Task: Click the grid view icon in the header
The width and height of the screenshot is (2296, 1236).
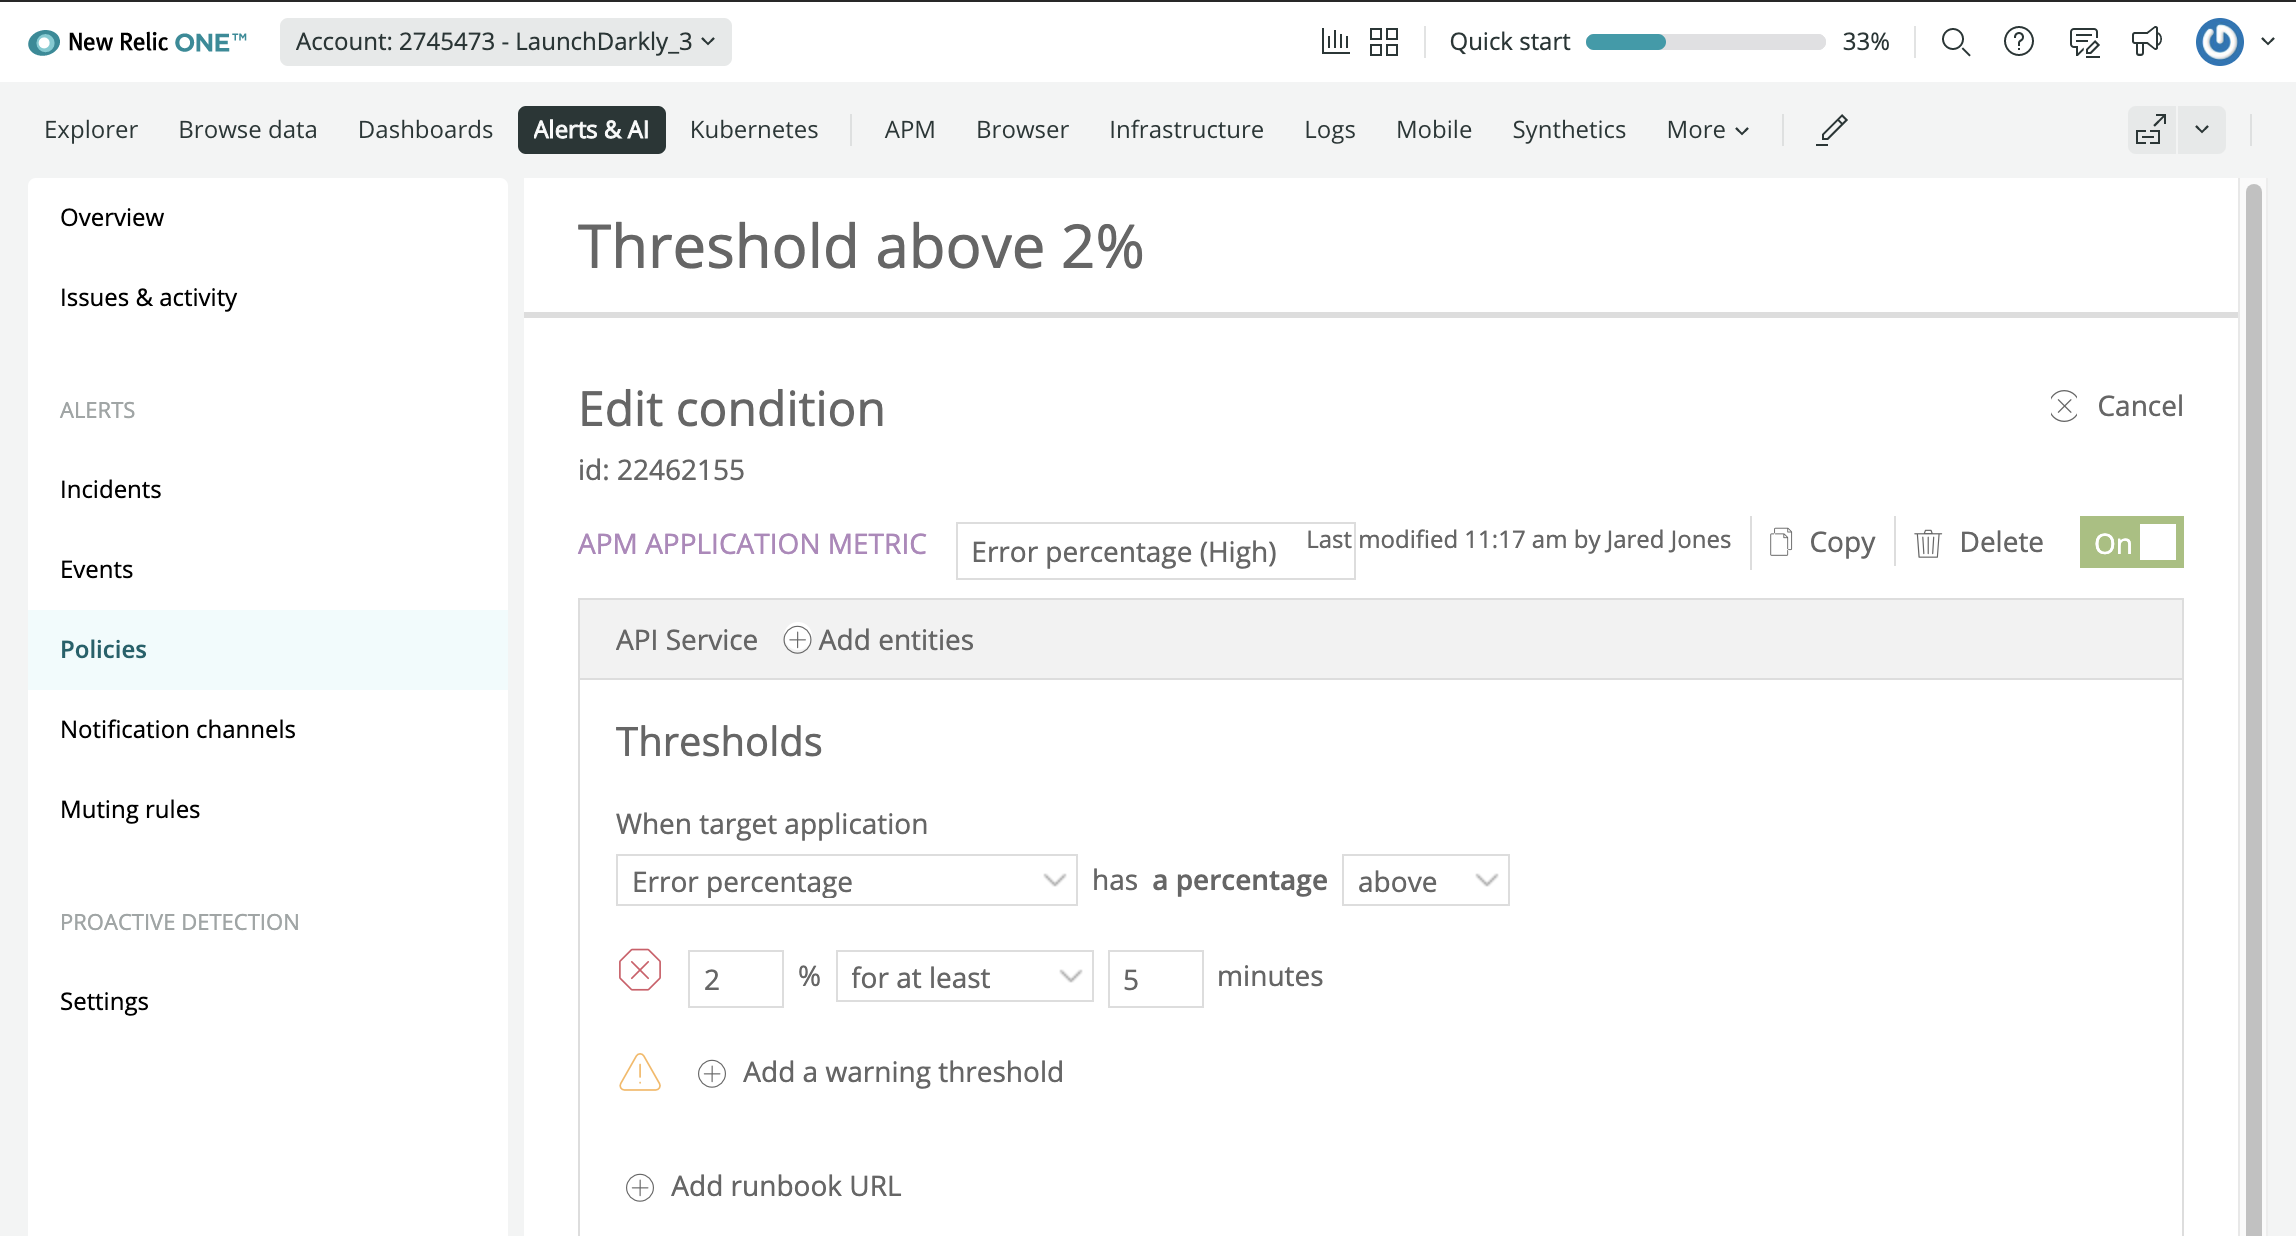Action: [1384, 42]
